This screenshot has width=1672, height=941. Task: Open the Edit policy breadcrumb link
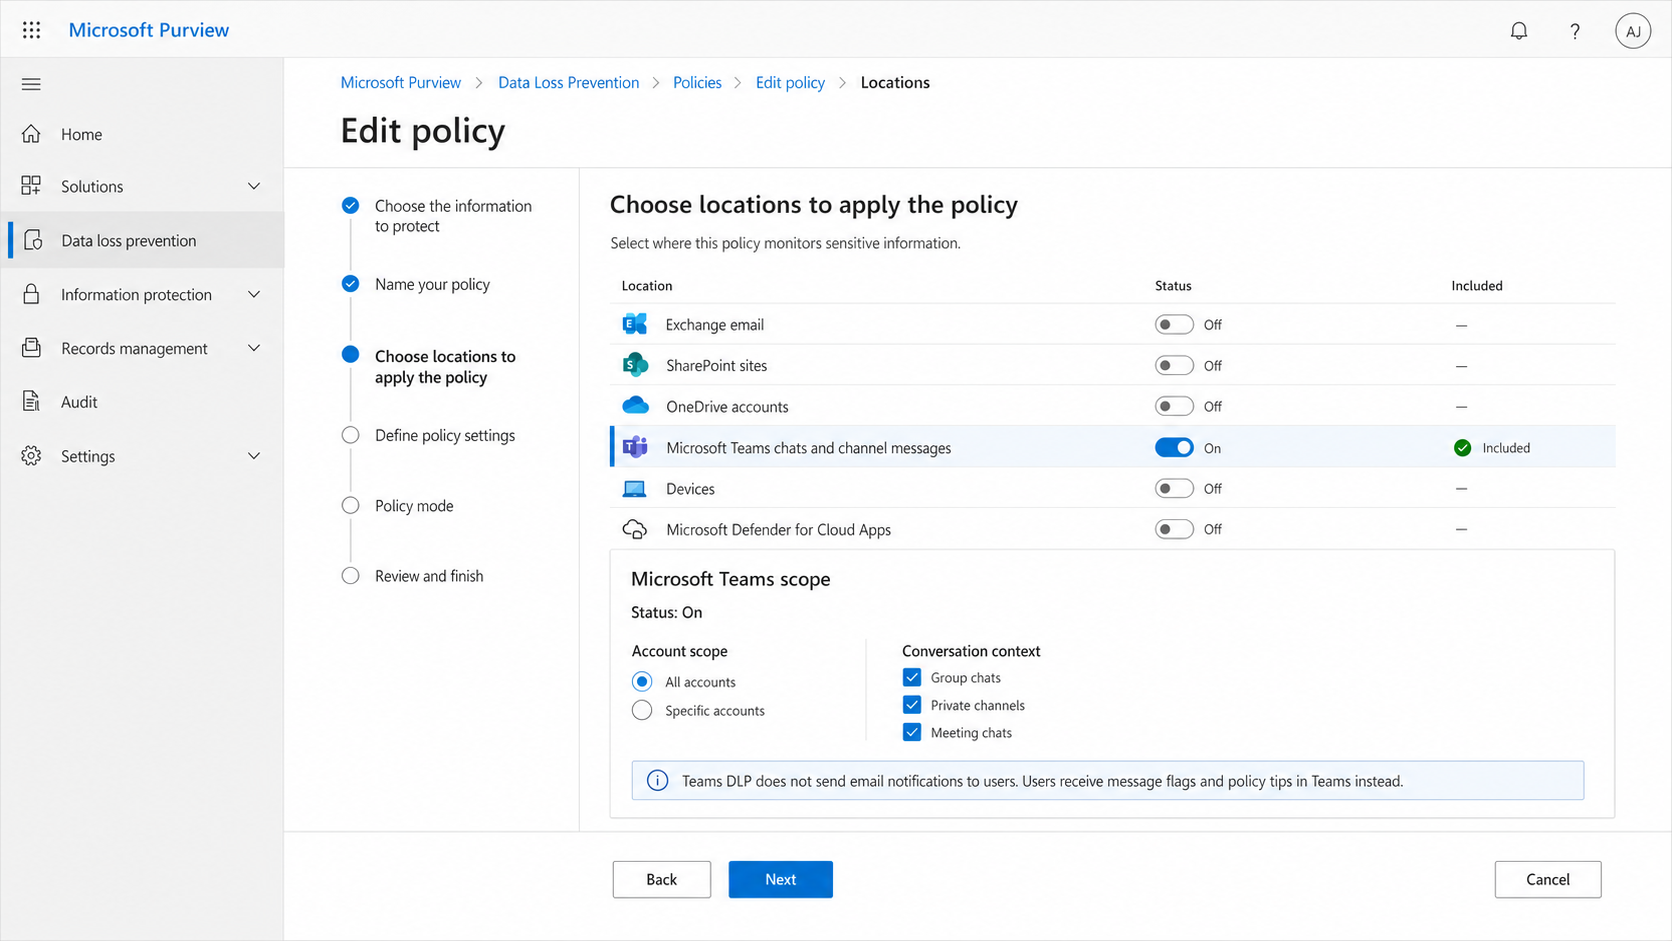(x=790, y=82)
